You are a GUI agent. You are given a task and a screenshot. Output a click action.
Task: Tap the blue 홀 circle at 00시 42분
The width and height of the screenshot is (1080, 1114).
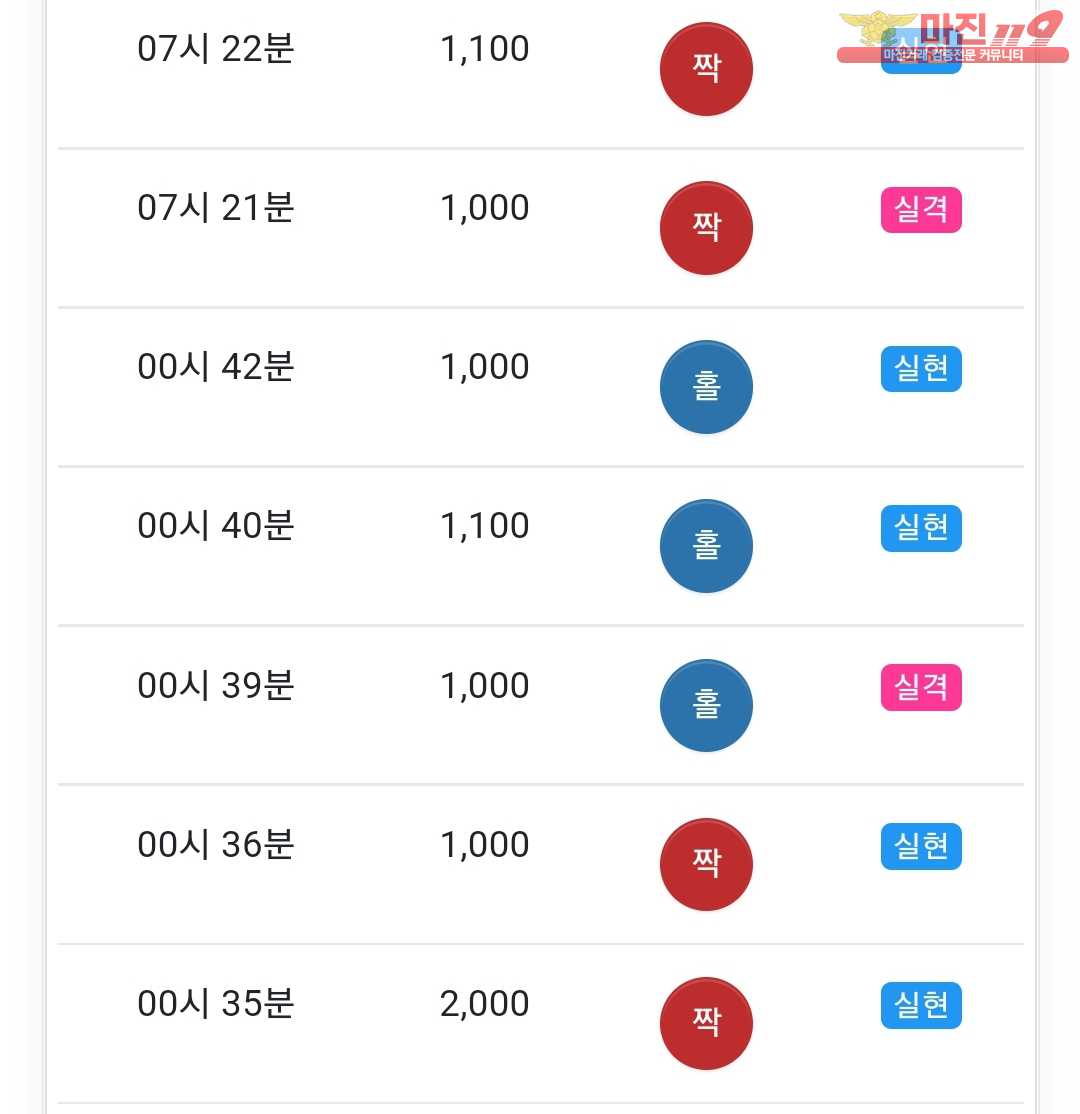coord(706,387)
